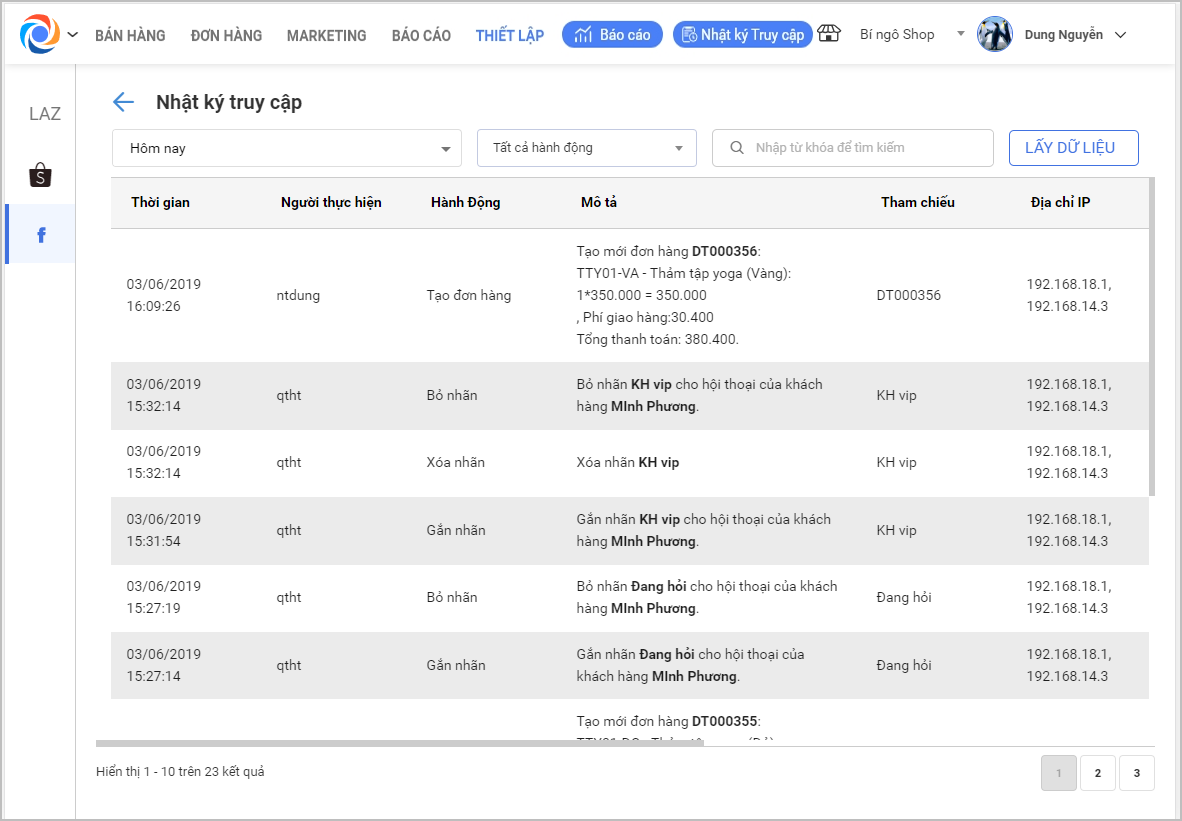Image resolution: width=1182 pixels, height=821 pixels.
Task: Open the Lazada (LAZ) channel in sidebar
Action: [x=44, y=114]
